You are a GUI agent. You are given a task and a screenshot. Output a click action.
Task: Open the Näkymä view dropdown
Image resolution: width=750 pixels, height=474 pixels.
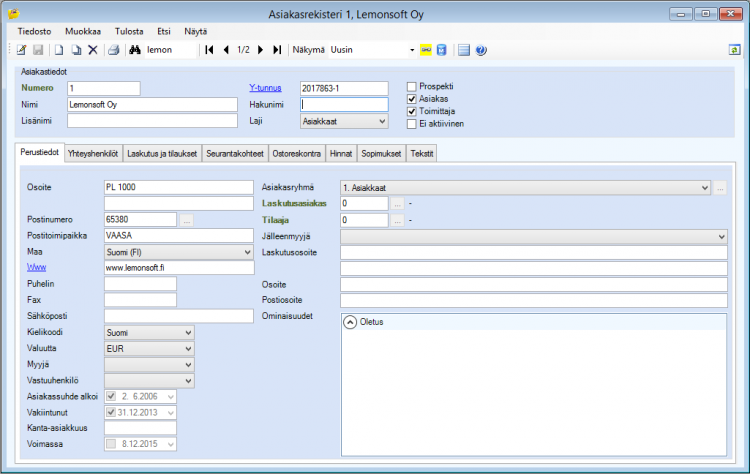[x=412, y=50]
